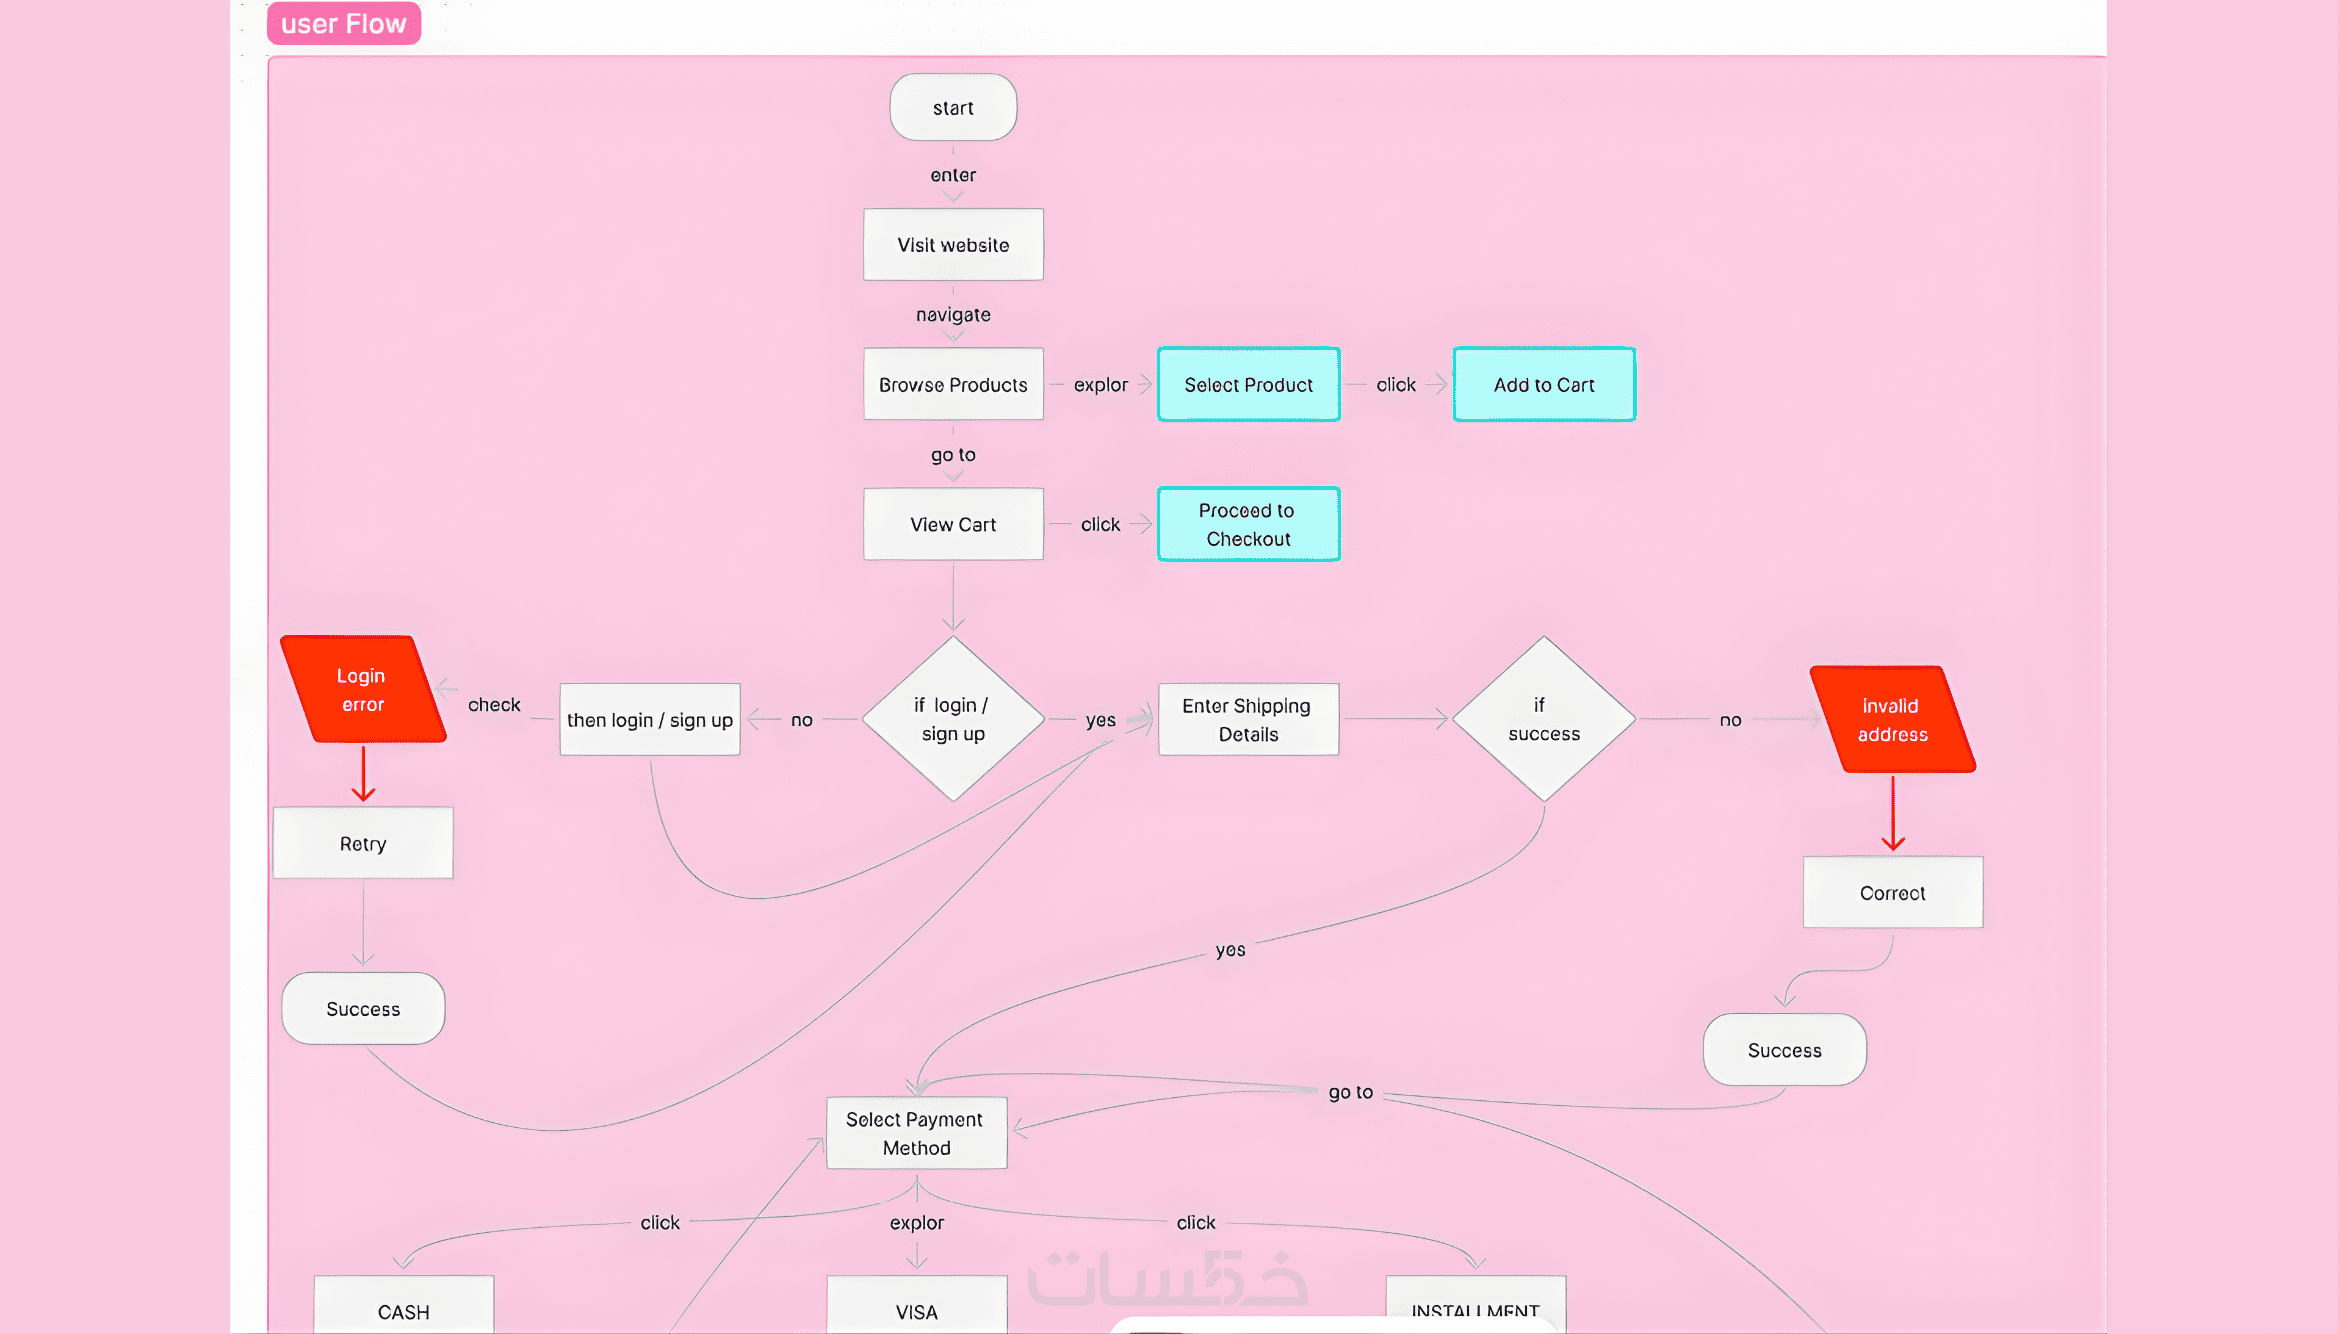Click the red invalid address shape

pyautogui.click(x=1891, y=720)
